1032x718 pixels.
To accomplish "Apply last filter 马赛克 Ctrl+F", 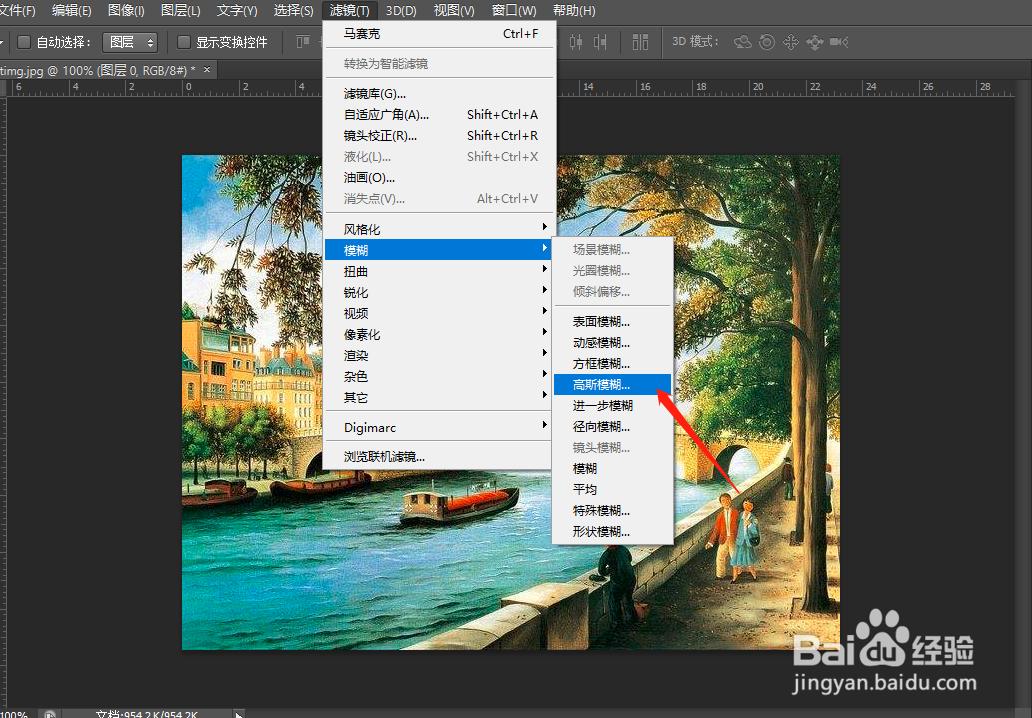I will [439, 34].
